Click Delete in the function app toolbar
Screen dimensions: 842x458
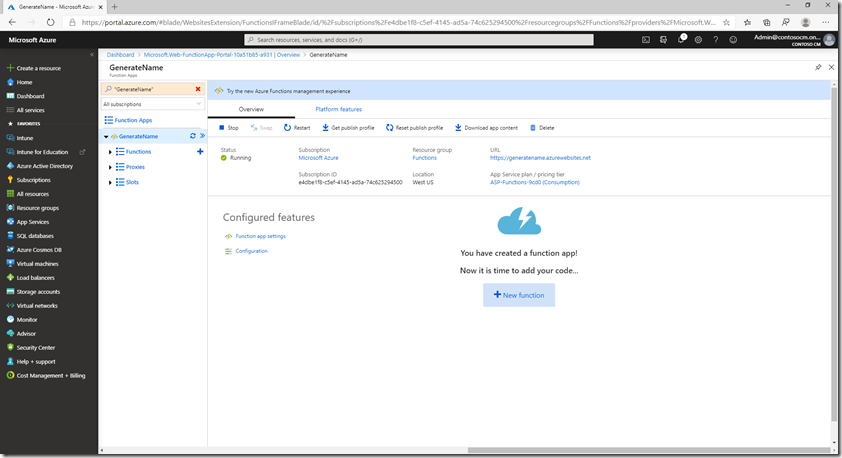[542, 128]
